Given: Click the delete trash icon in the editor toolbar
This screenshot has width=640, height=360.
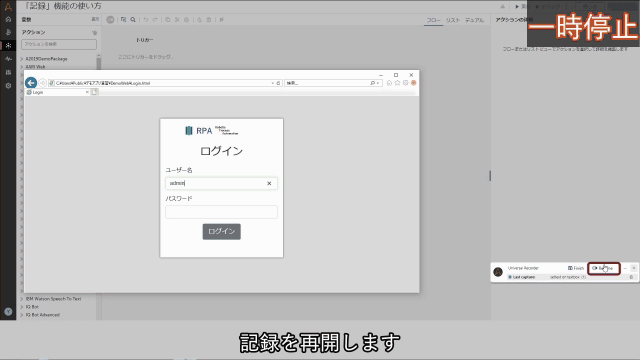Looking at the screenshot, I should click(x=209, y=20).
